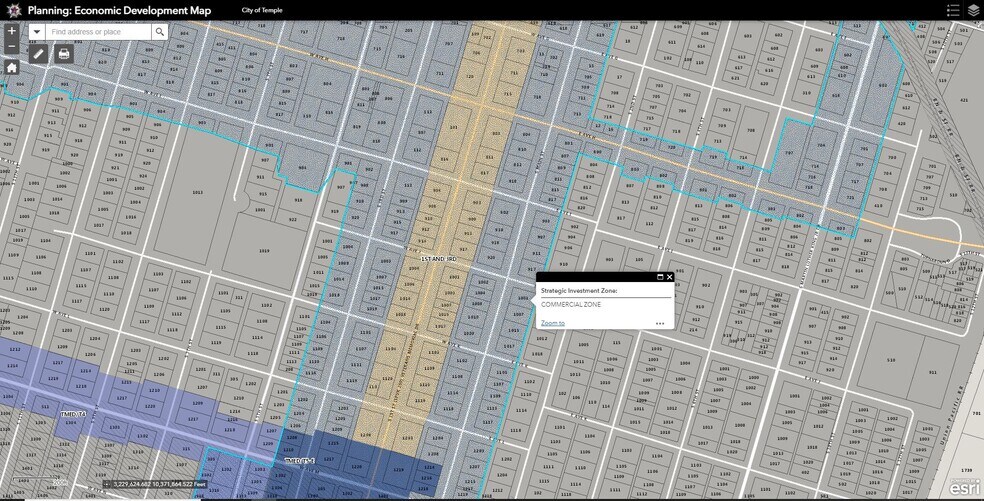Focus the 'Find address or place' field
The width and height of the screenshot is (984, 501).
tap(98, 32)
